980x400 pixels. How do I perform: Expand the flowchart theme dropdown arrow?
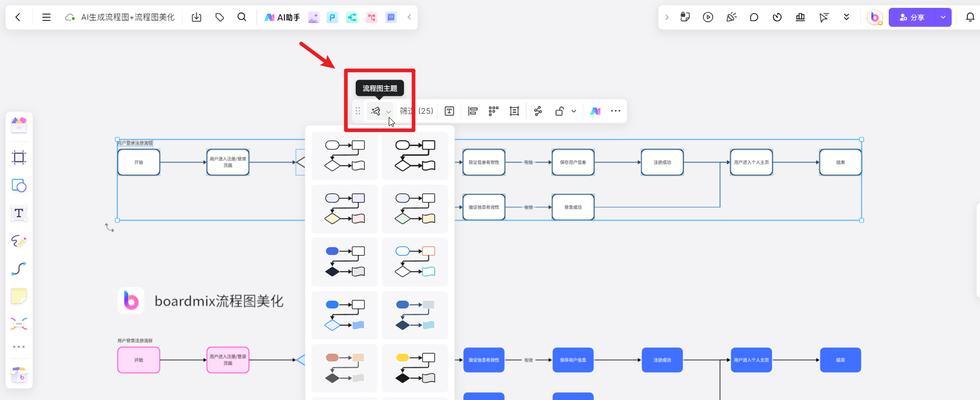click(389, 111)
